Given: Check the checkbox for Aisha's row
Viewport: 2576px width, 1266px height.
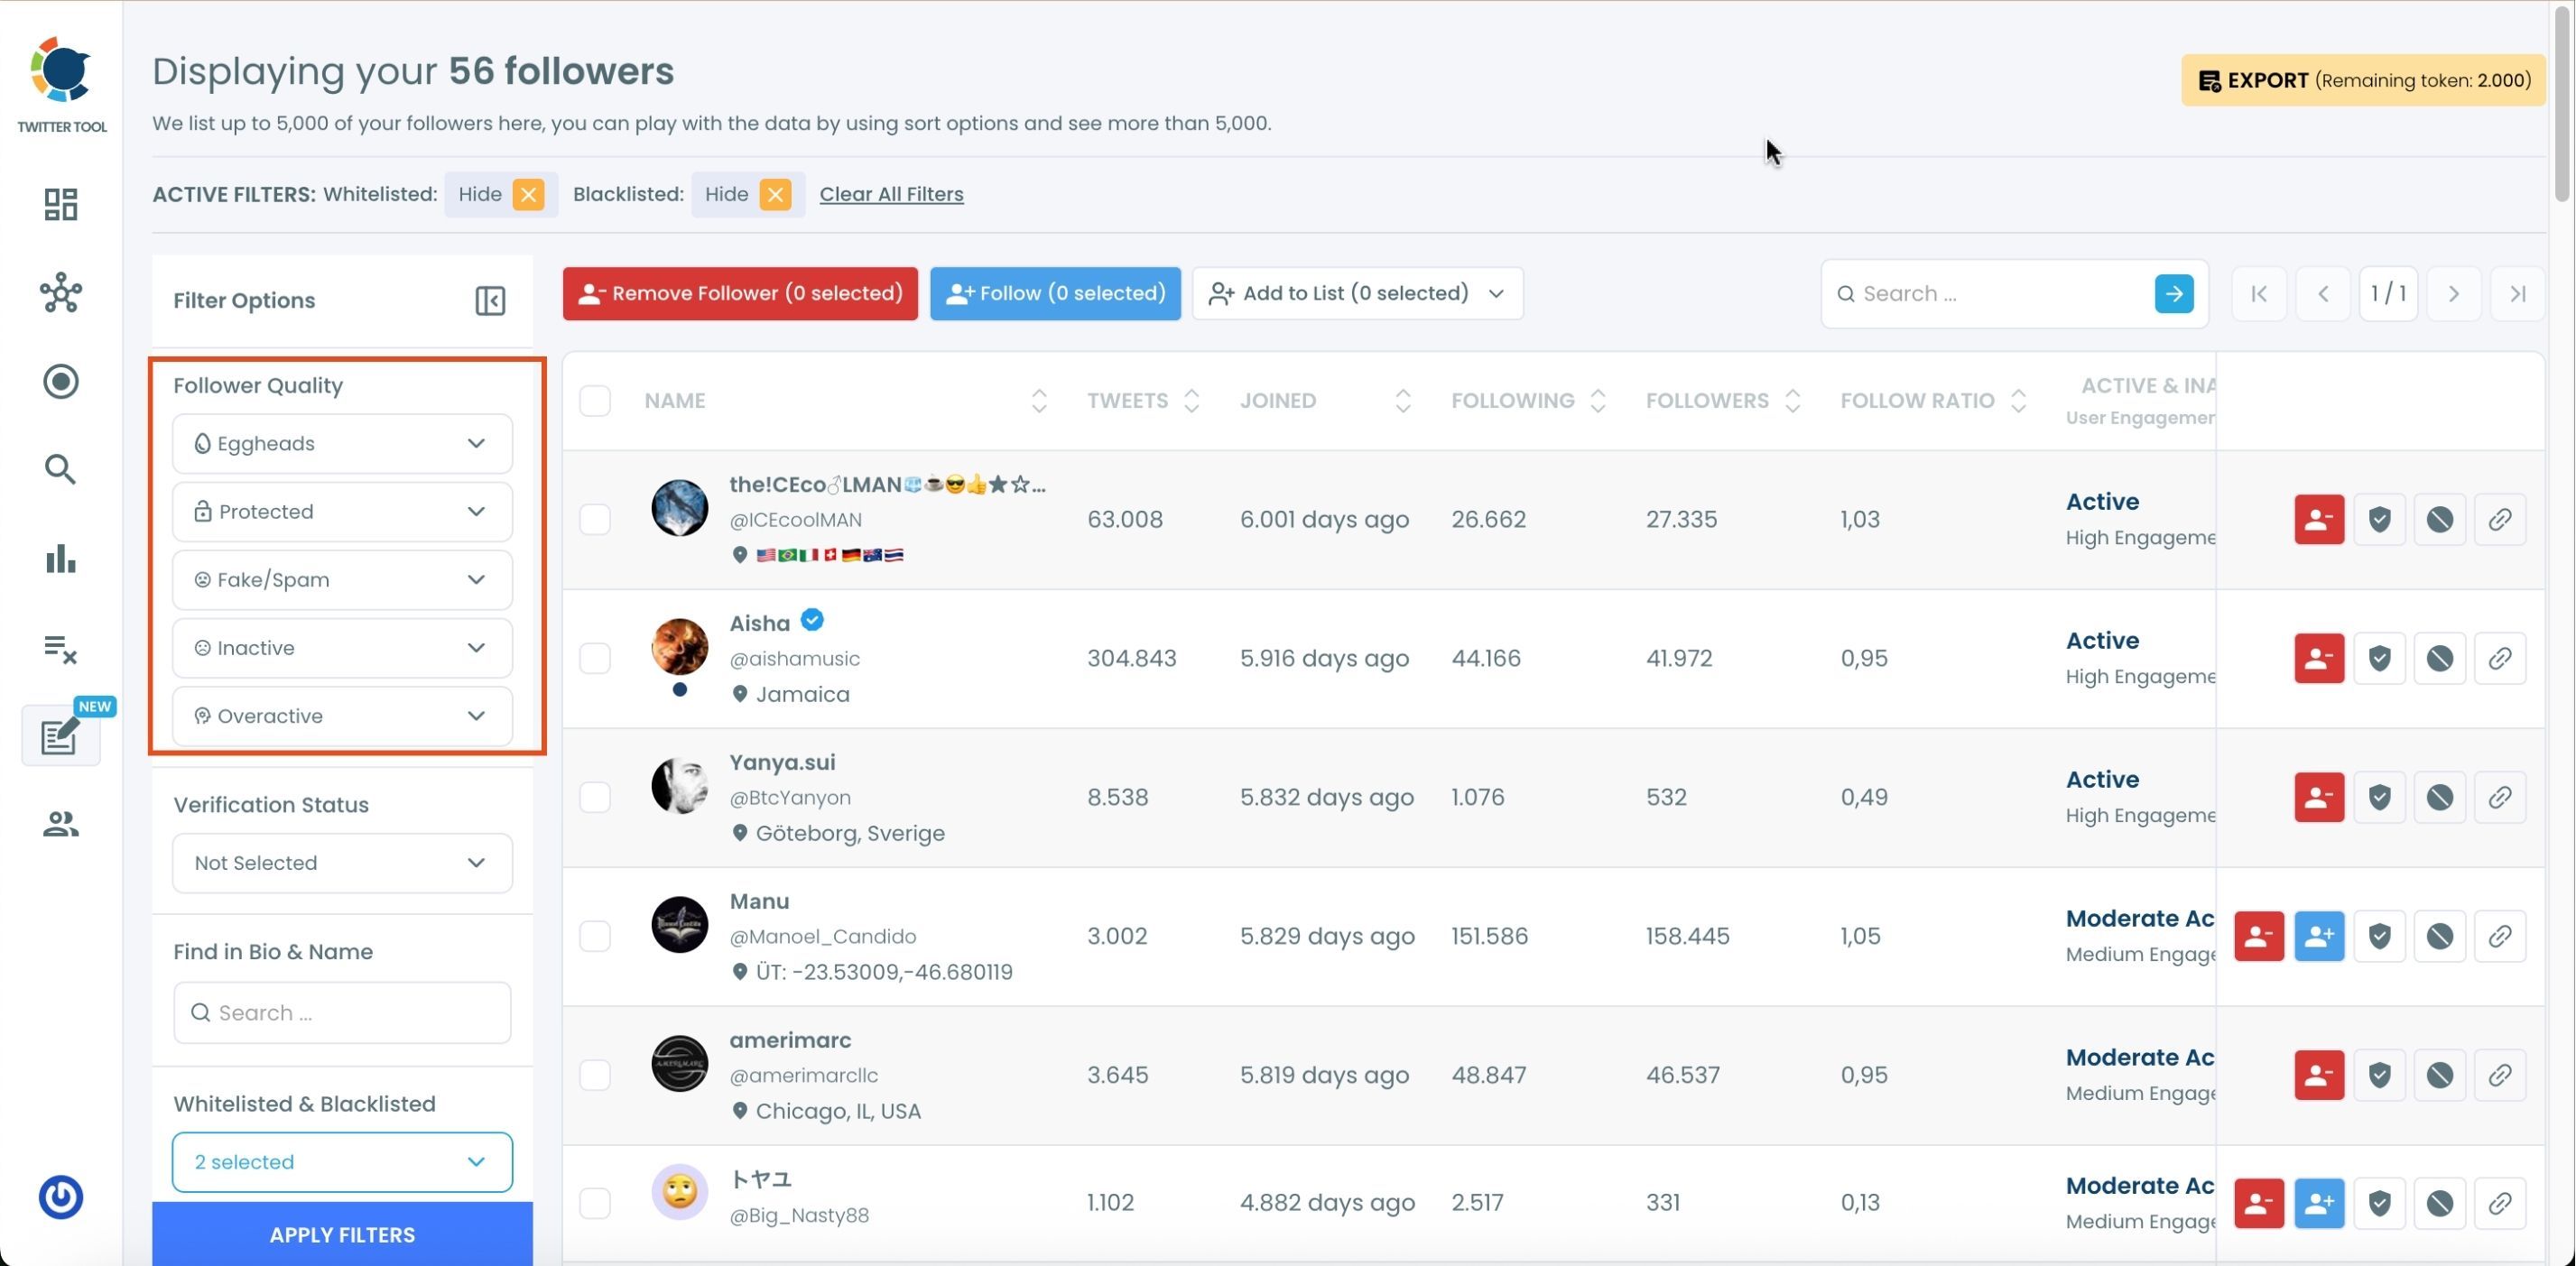Looking at the screenshot, I should (595, 658).
